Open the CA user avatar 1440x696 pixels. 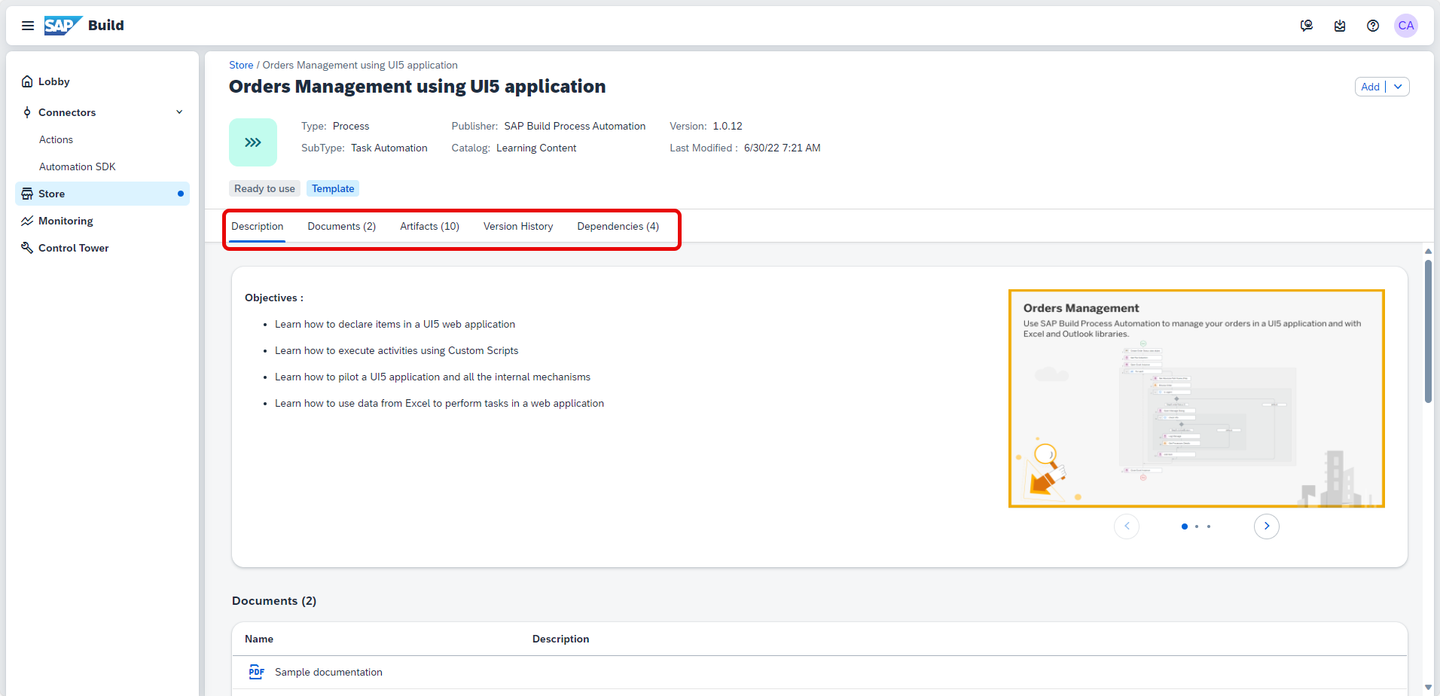click(1406, 26)
